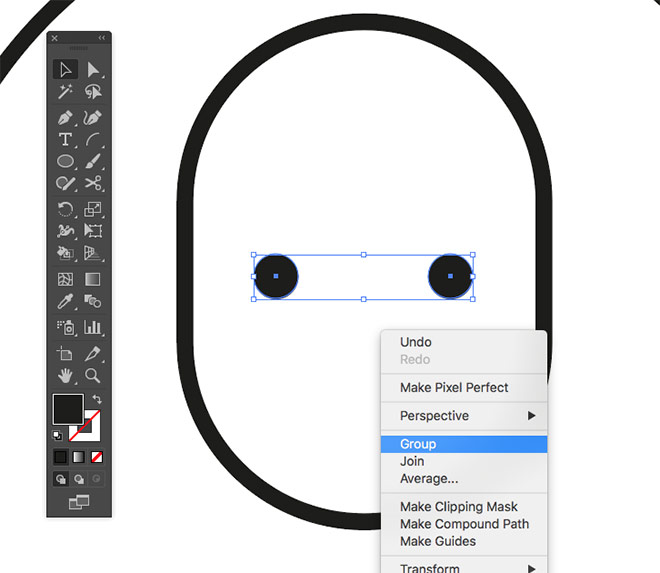Select the Shape Builder tool
This screenshot has height=573, width=660.
tap(65, 253)
